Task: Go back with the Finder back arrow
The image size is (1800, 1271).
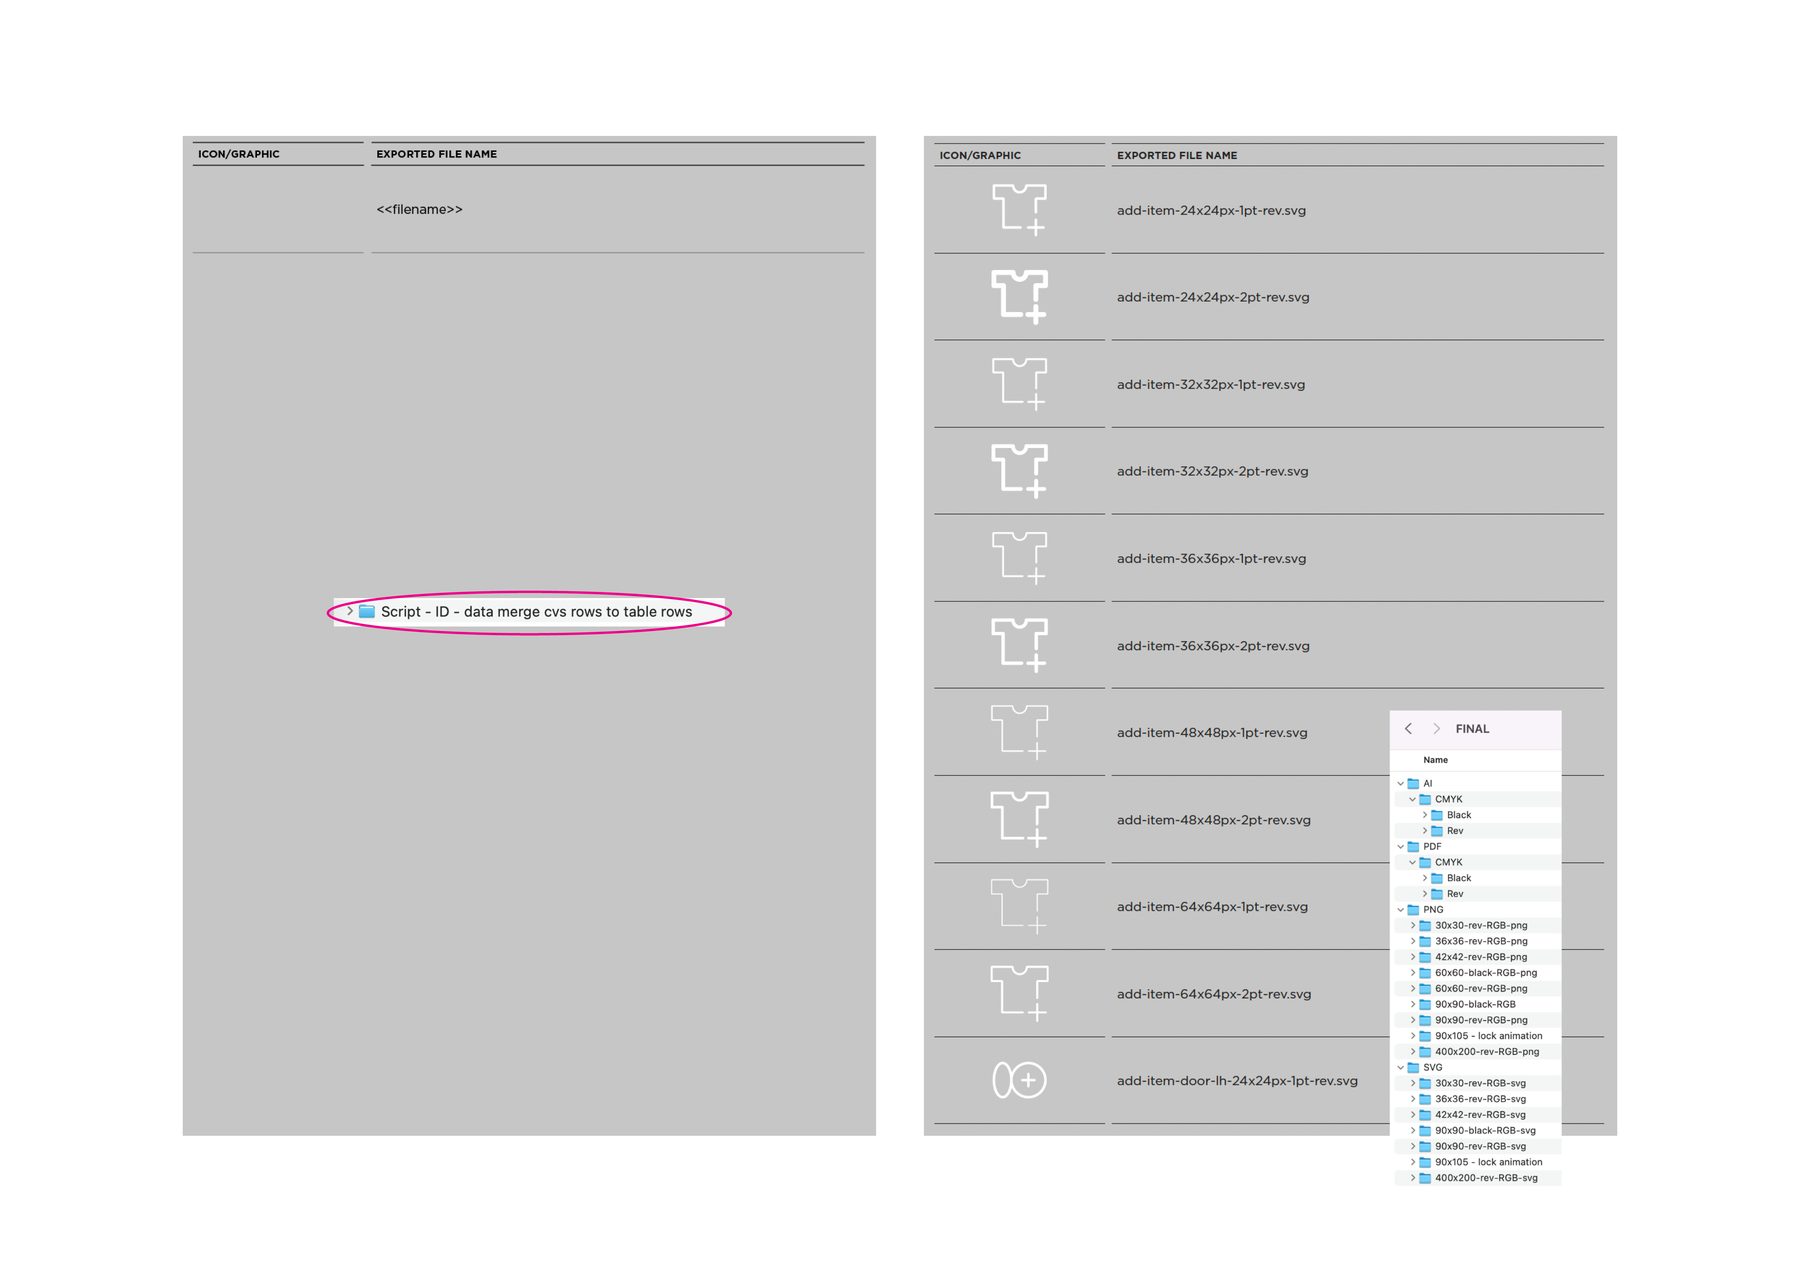Action: pyautogui.click(x=1408, y=729)
